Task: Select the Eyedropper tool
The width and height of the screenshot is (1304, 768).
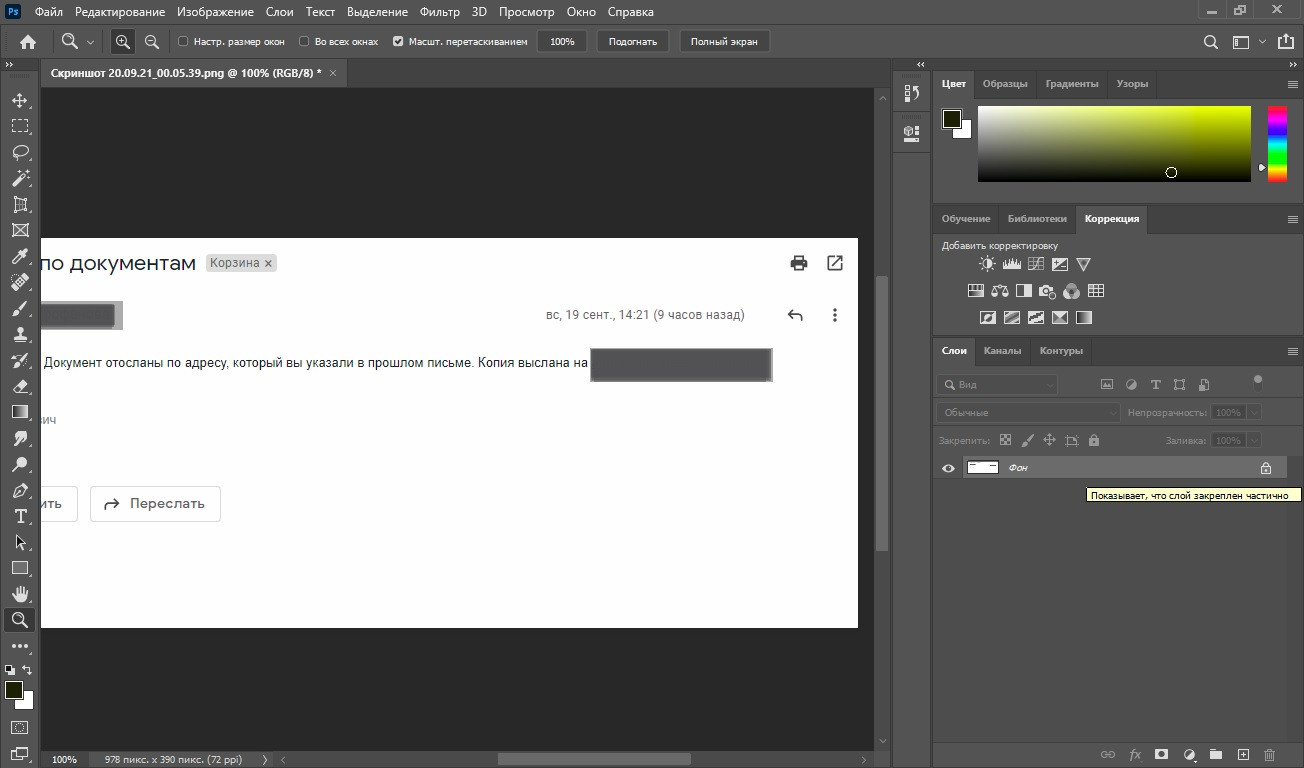Action: click(20, 257)
